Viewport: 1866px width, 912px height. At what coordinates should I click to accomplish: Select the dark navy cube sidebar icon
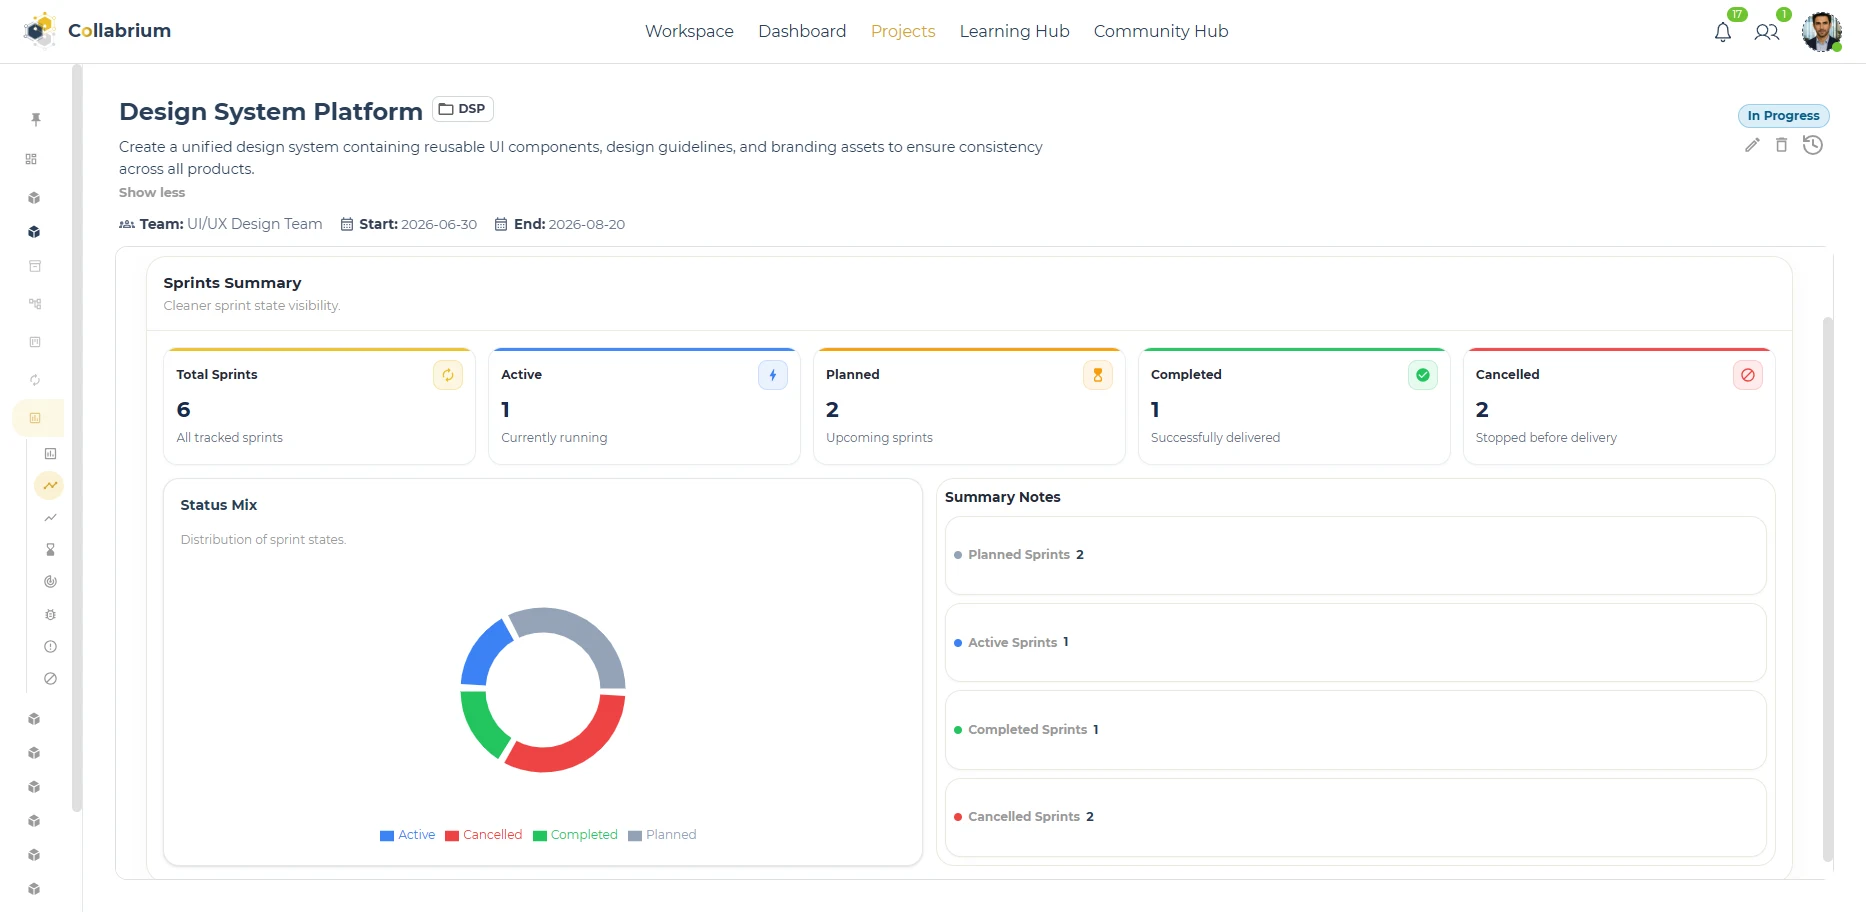click(x=34, y=232)
